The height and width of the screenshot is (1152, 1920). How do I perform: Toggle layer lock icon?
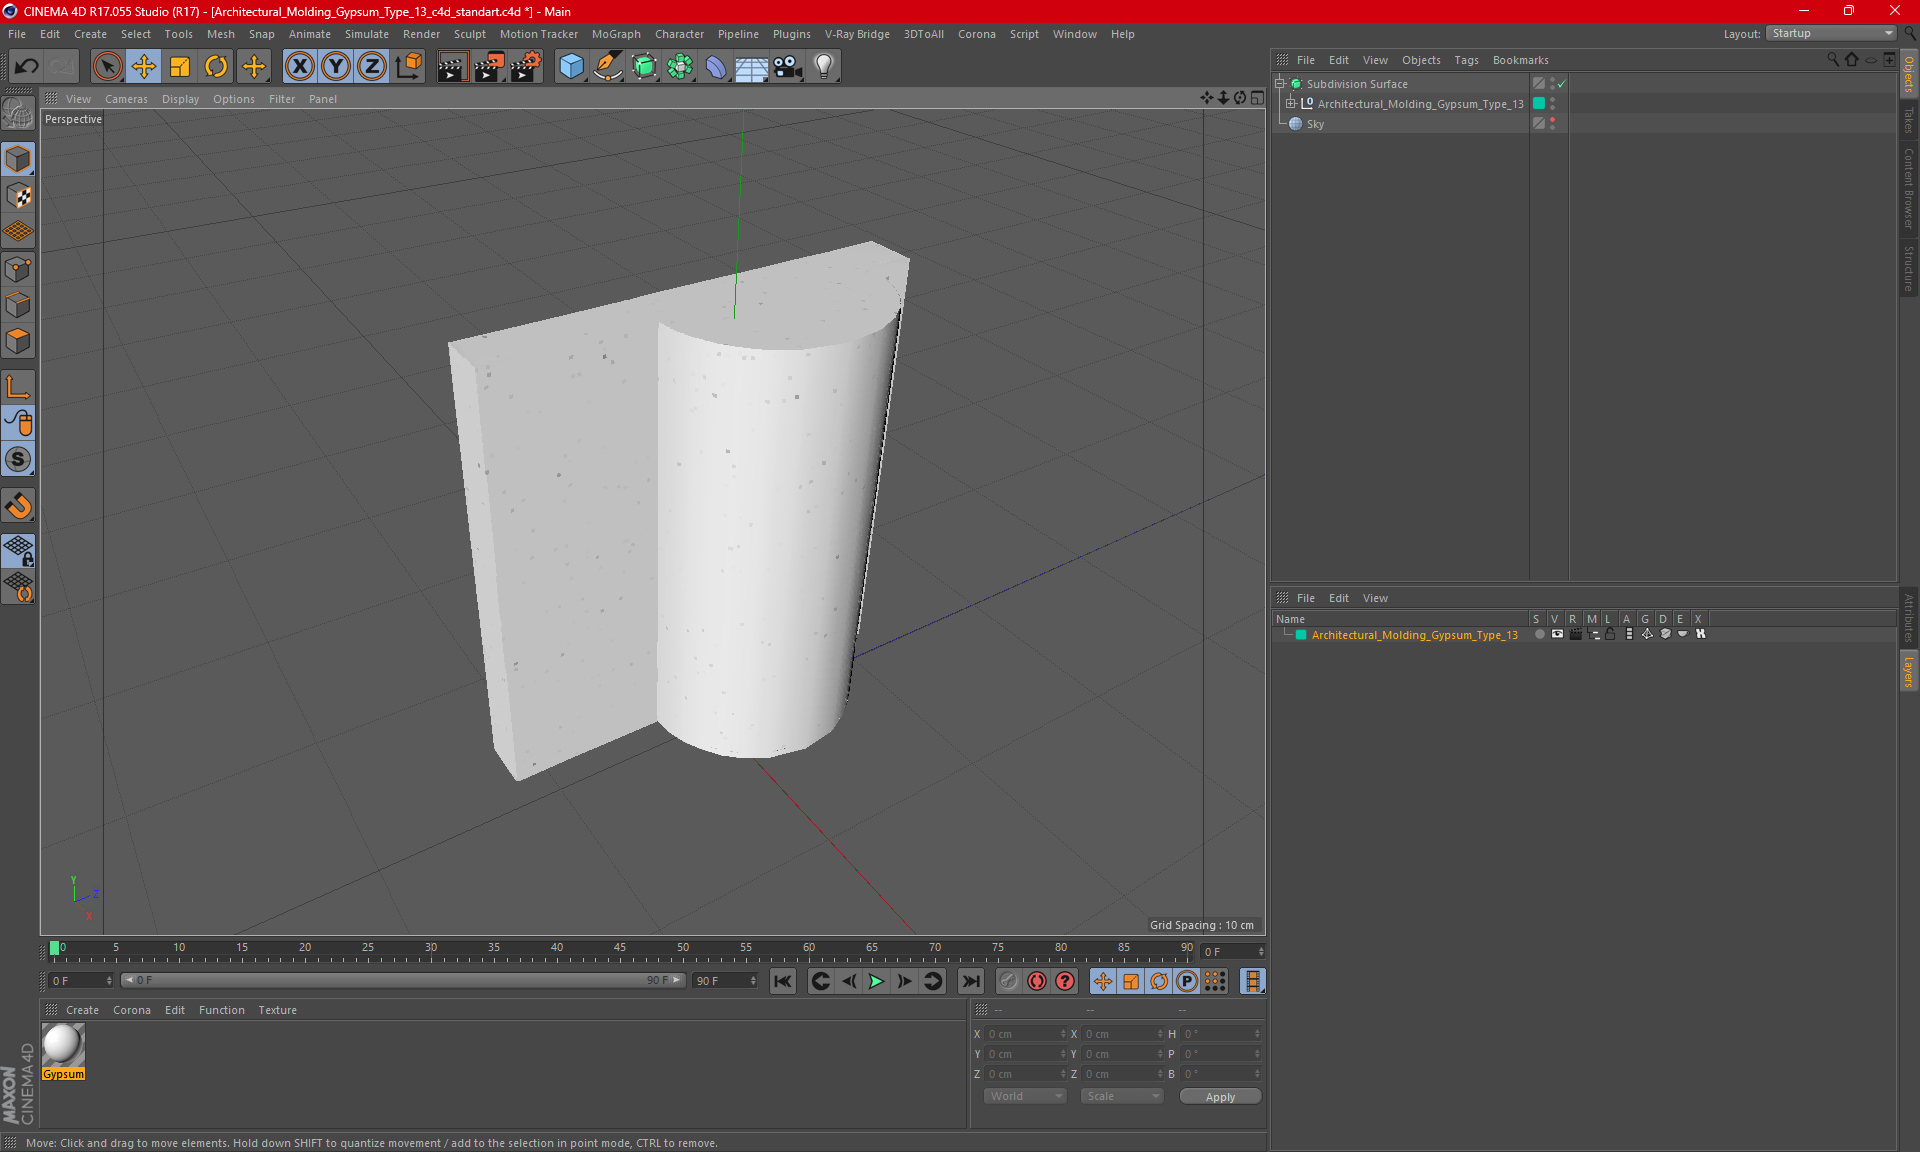[x=1610, y=634]
